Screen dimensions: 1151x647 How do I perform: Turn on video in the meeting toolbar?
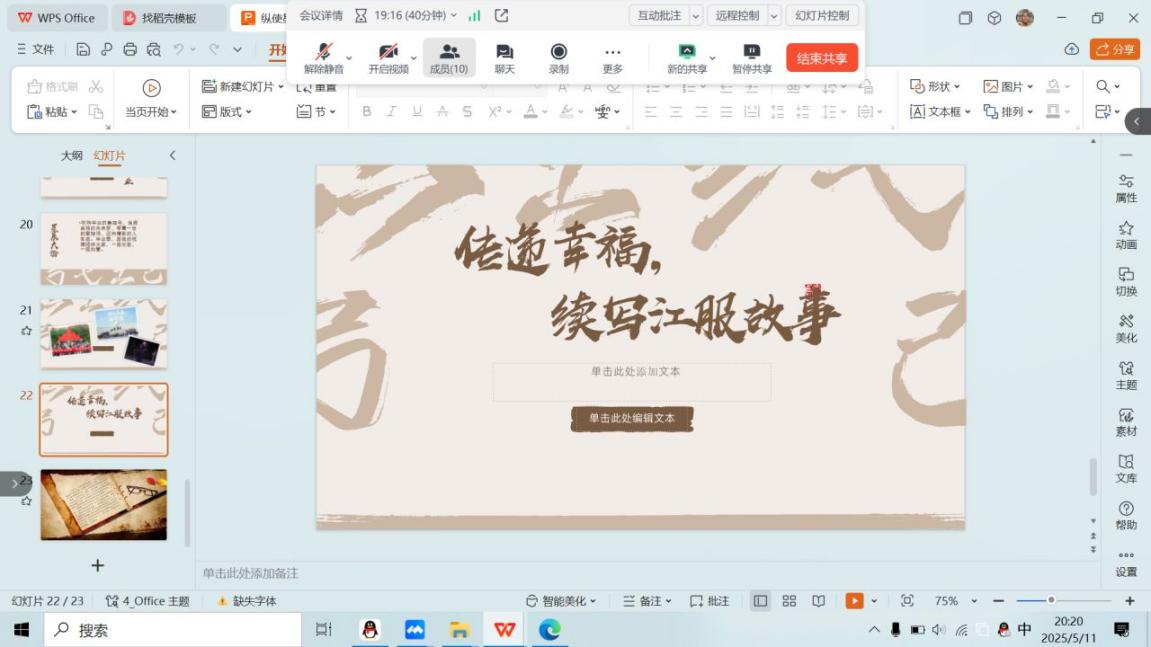tap(387, 57)
